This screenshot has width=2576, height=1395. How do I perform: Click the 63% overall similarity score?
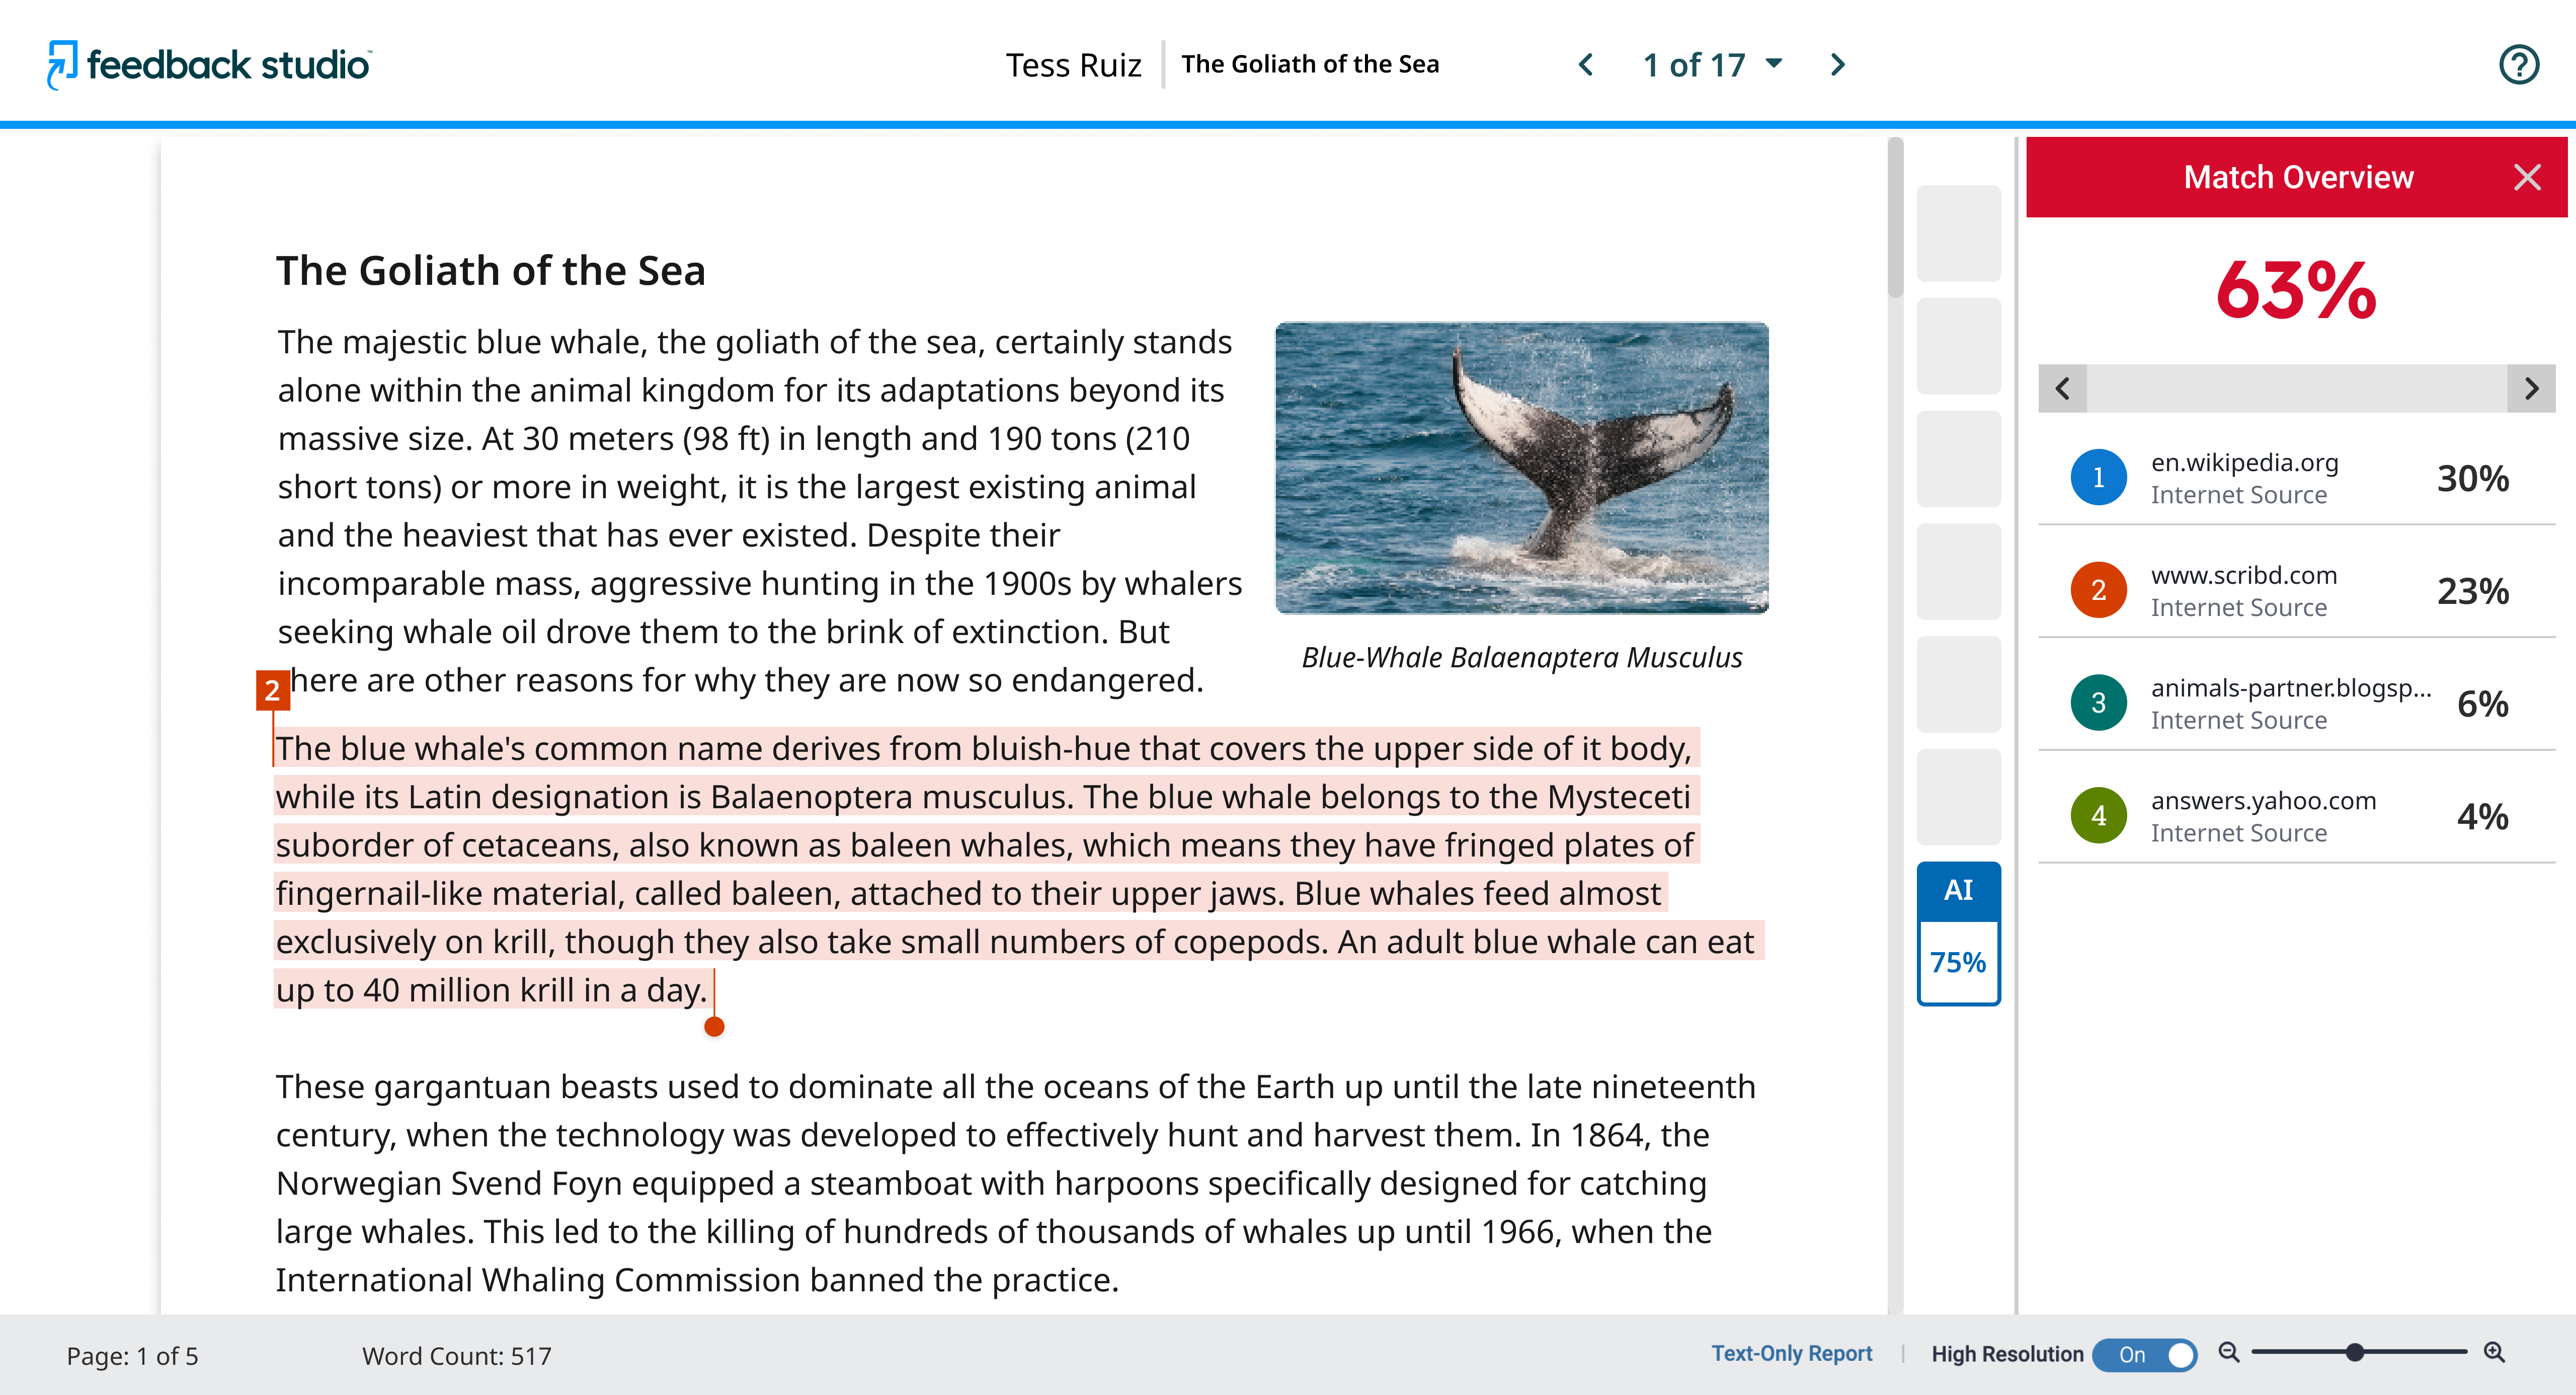2296,290
